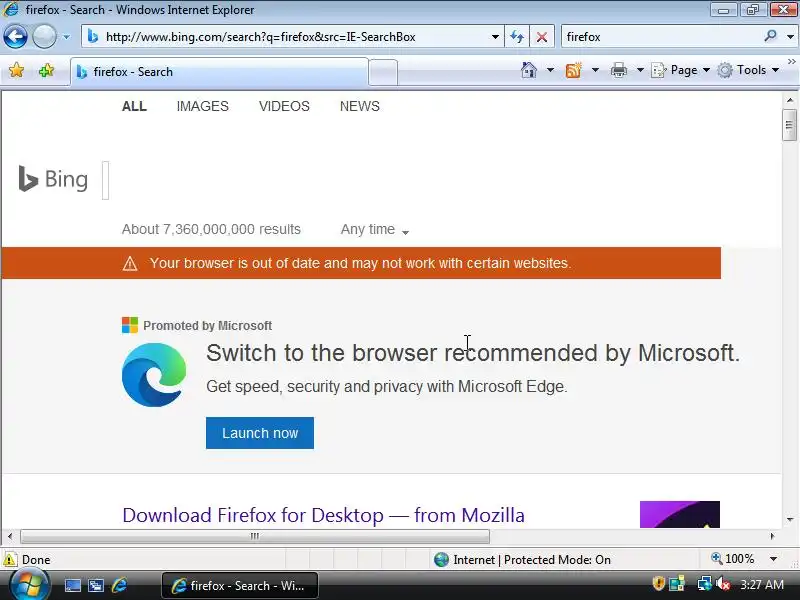This screenshot has width=800, height=600.
Task: Expand the zoom level dropdown arrow
Action: click(x=773, y=559)
